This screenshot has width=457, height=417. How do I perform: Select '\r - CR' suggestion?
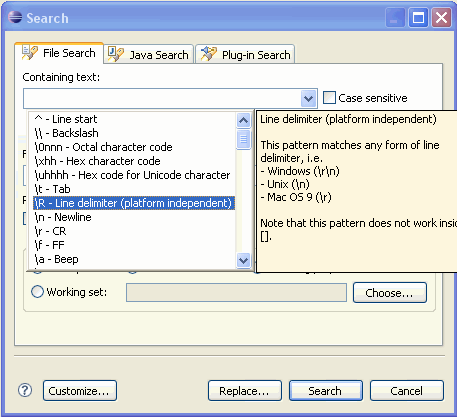[134, 231]
